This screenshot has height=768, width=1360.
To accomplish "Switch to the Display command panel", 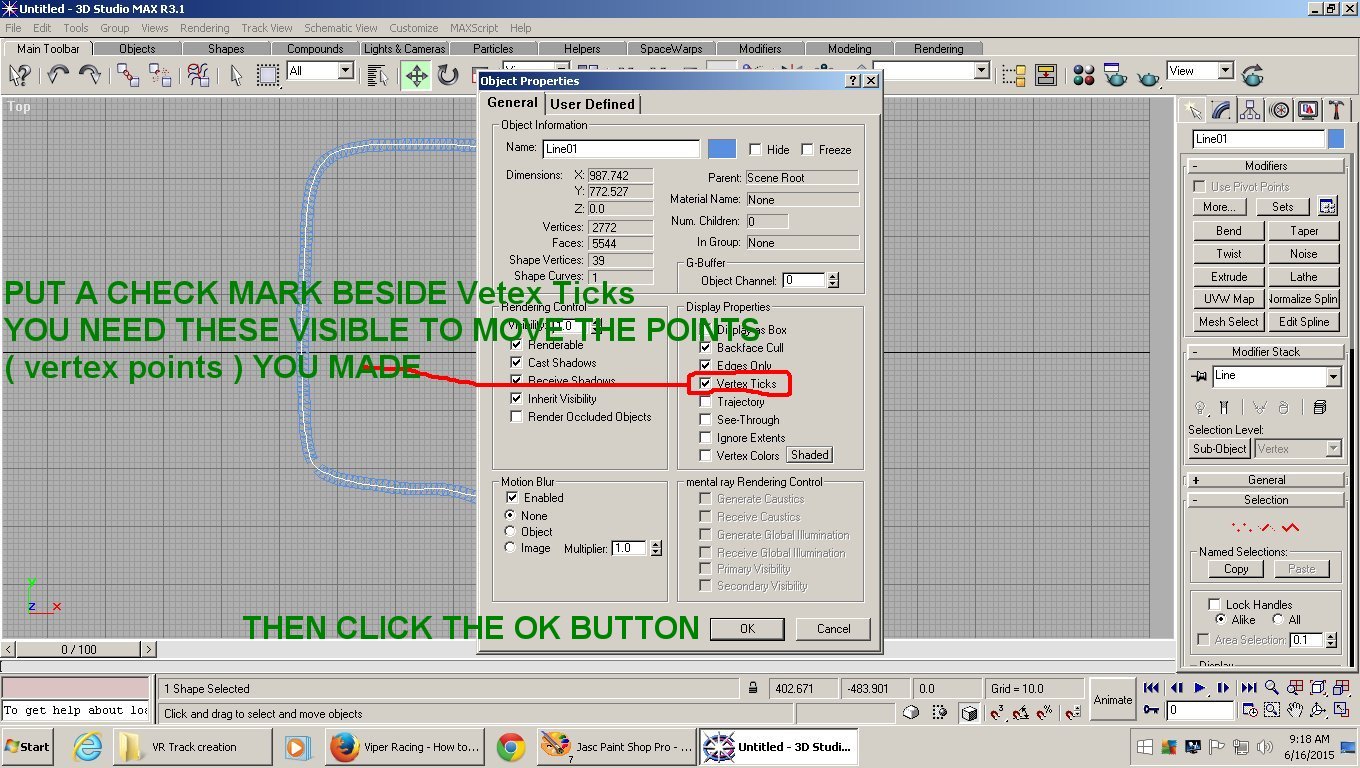I will click(x=1308, y=110).
